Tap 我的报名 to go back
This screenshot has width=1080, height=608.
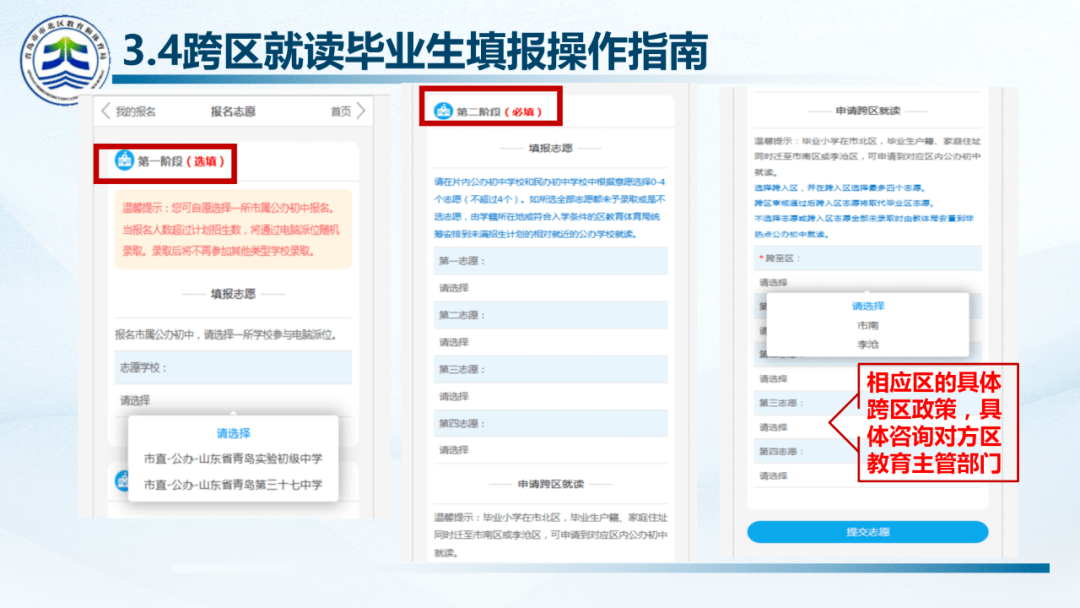[135, 111]
